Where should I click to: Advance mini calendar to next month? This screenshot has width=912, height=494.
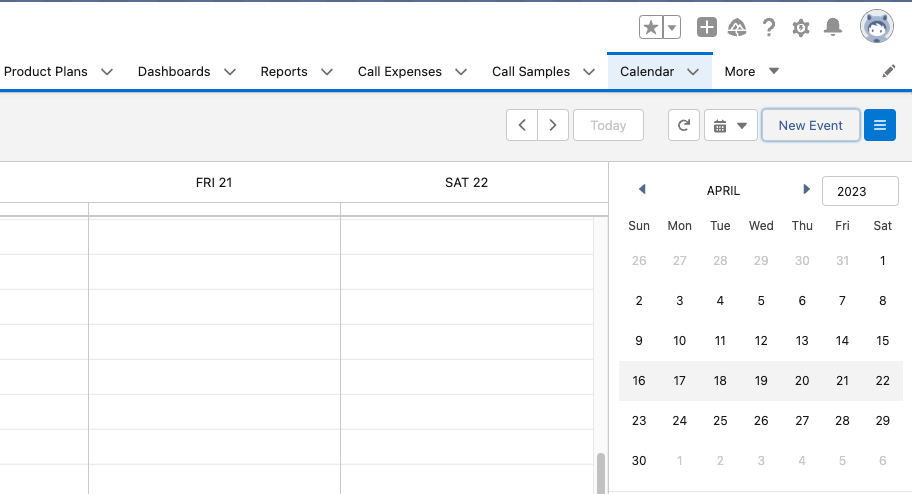tap(807, 189)
